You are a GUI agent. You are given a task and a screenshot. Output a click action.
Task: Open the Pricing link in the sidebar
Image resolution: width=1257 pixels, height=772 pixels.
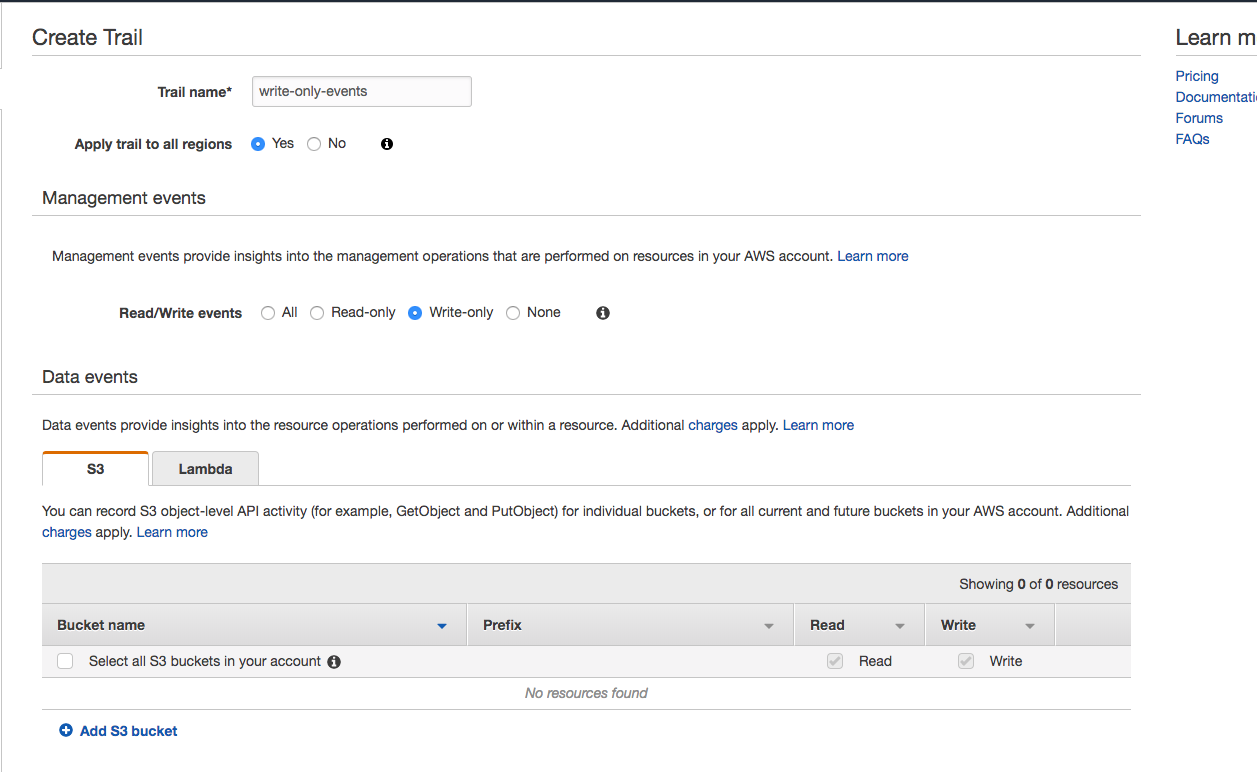(x=1196, y=75)
